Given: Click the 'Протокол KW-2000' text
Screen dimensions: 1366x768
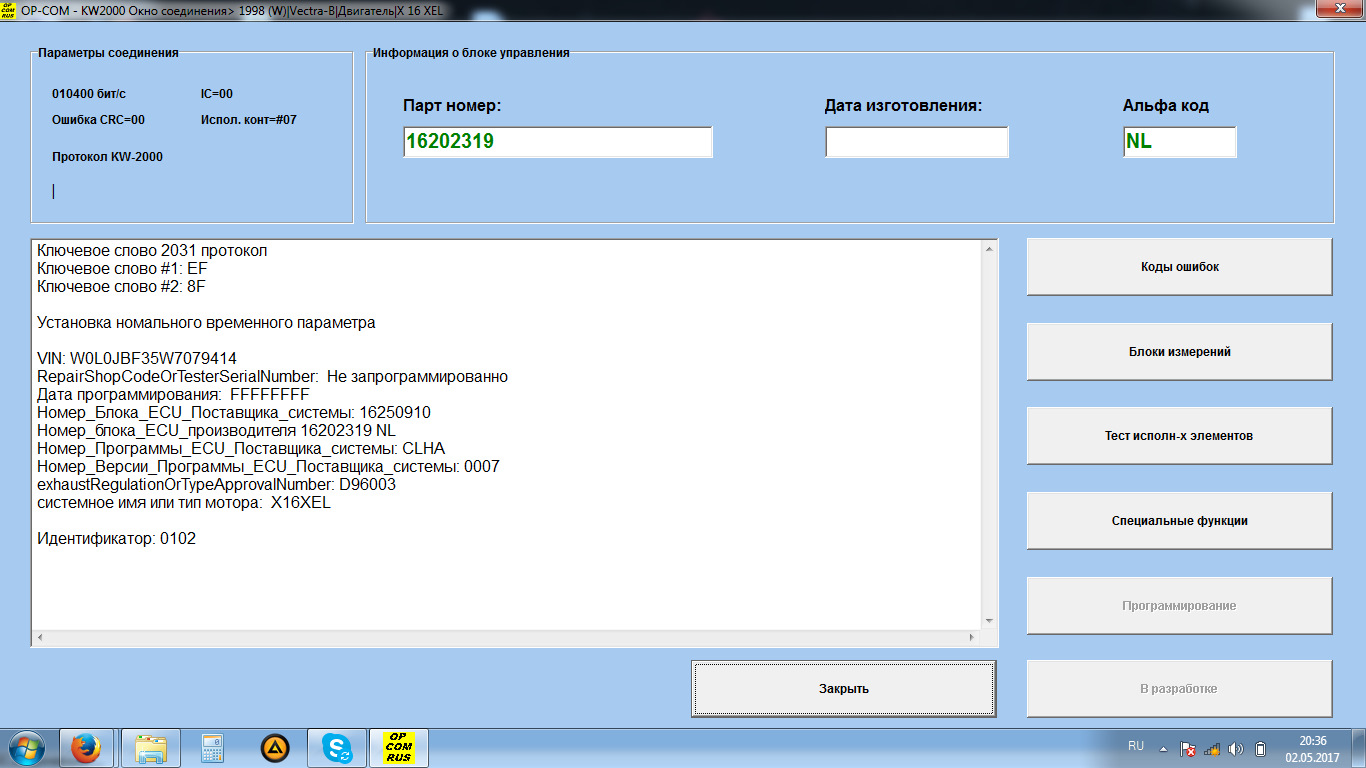Looking at the screenshot, I should [107, 157].
